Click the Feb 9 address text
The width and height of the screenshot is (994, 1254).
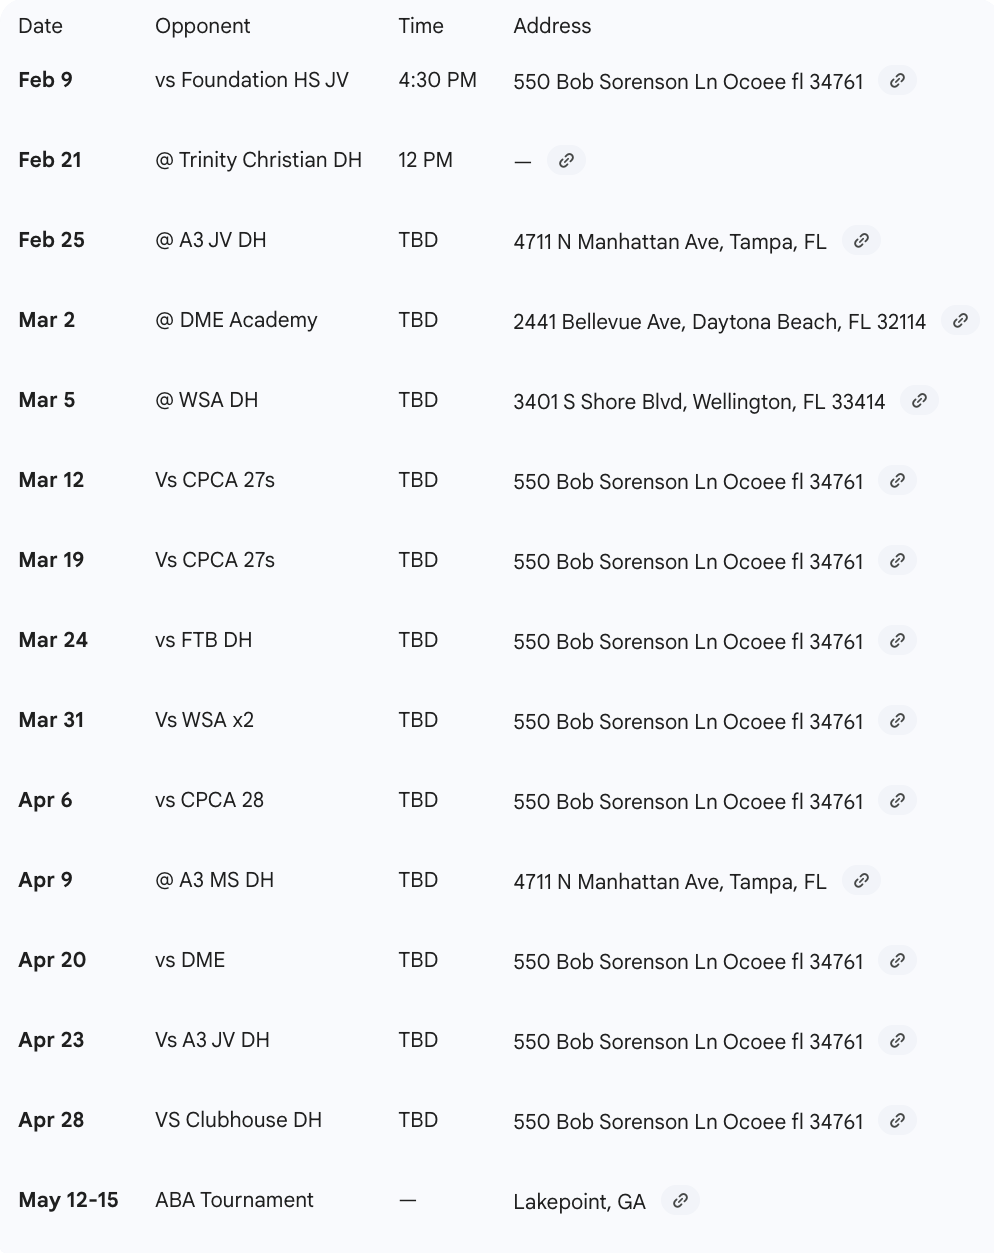[688, 82]
